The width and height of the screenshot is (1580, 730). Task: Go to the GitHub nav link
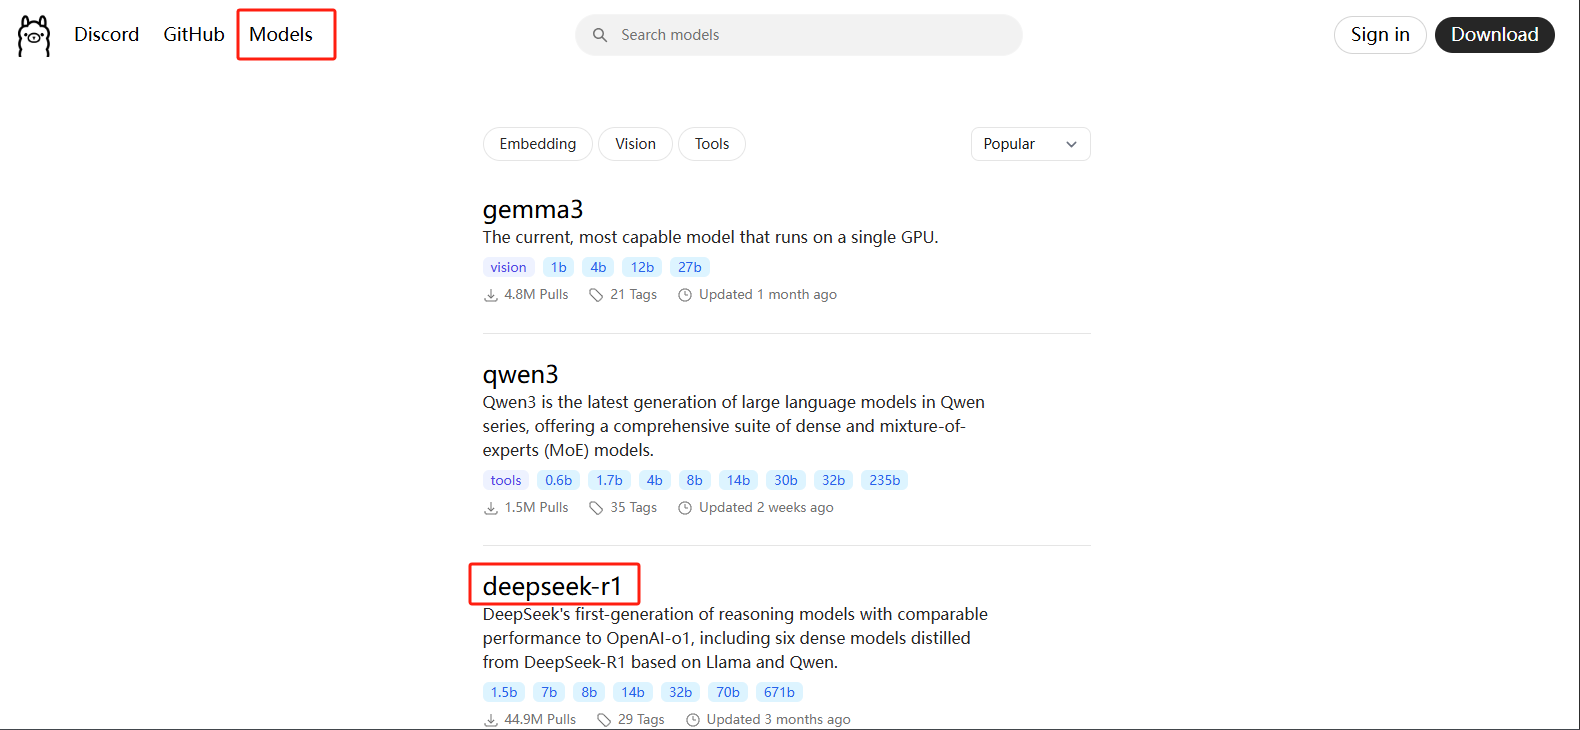click(194, 35)
